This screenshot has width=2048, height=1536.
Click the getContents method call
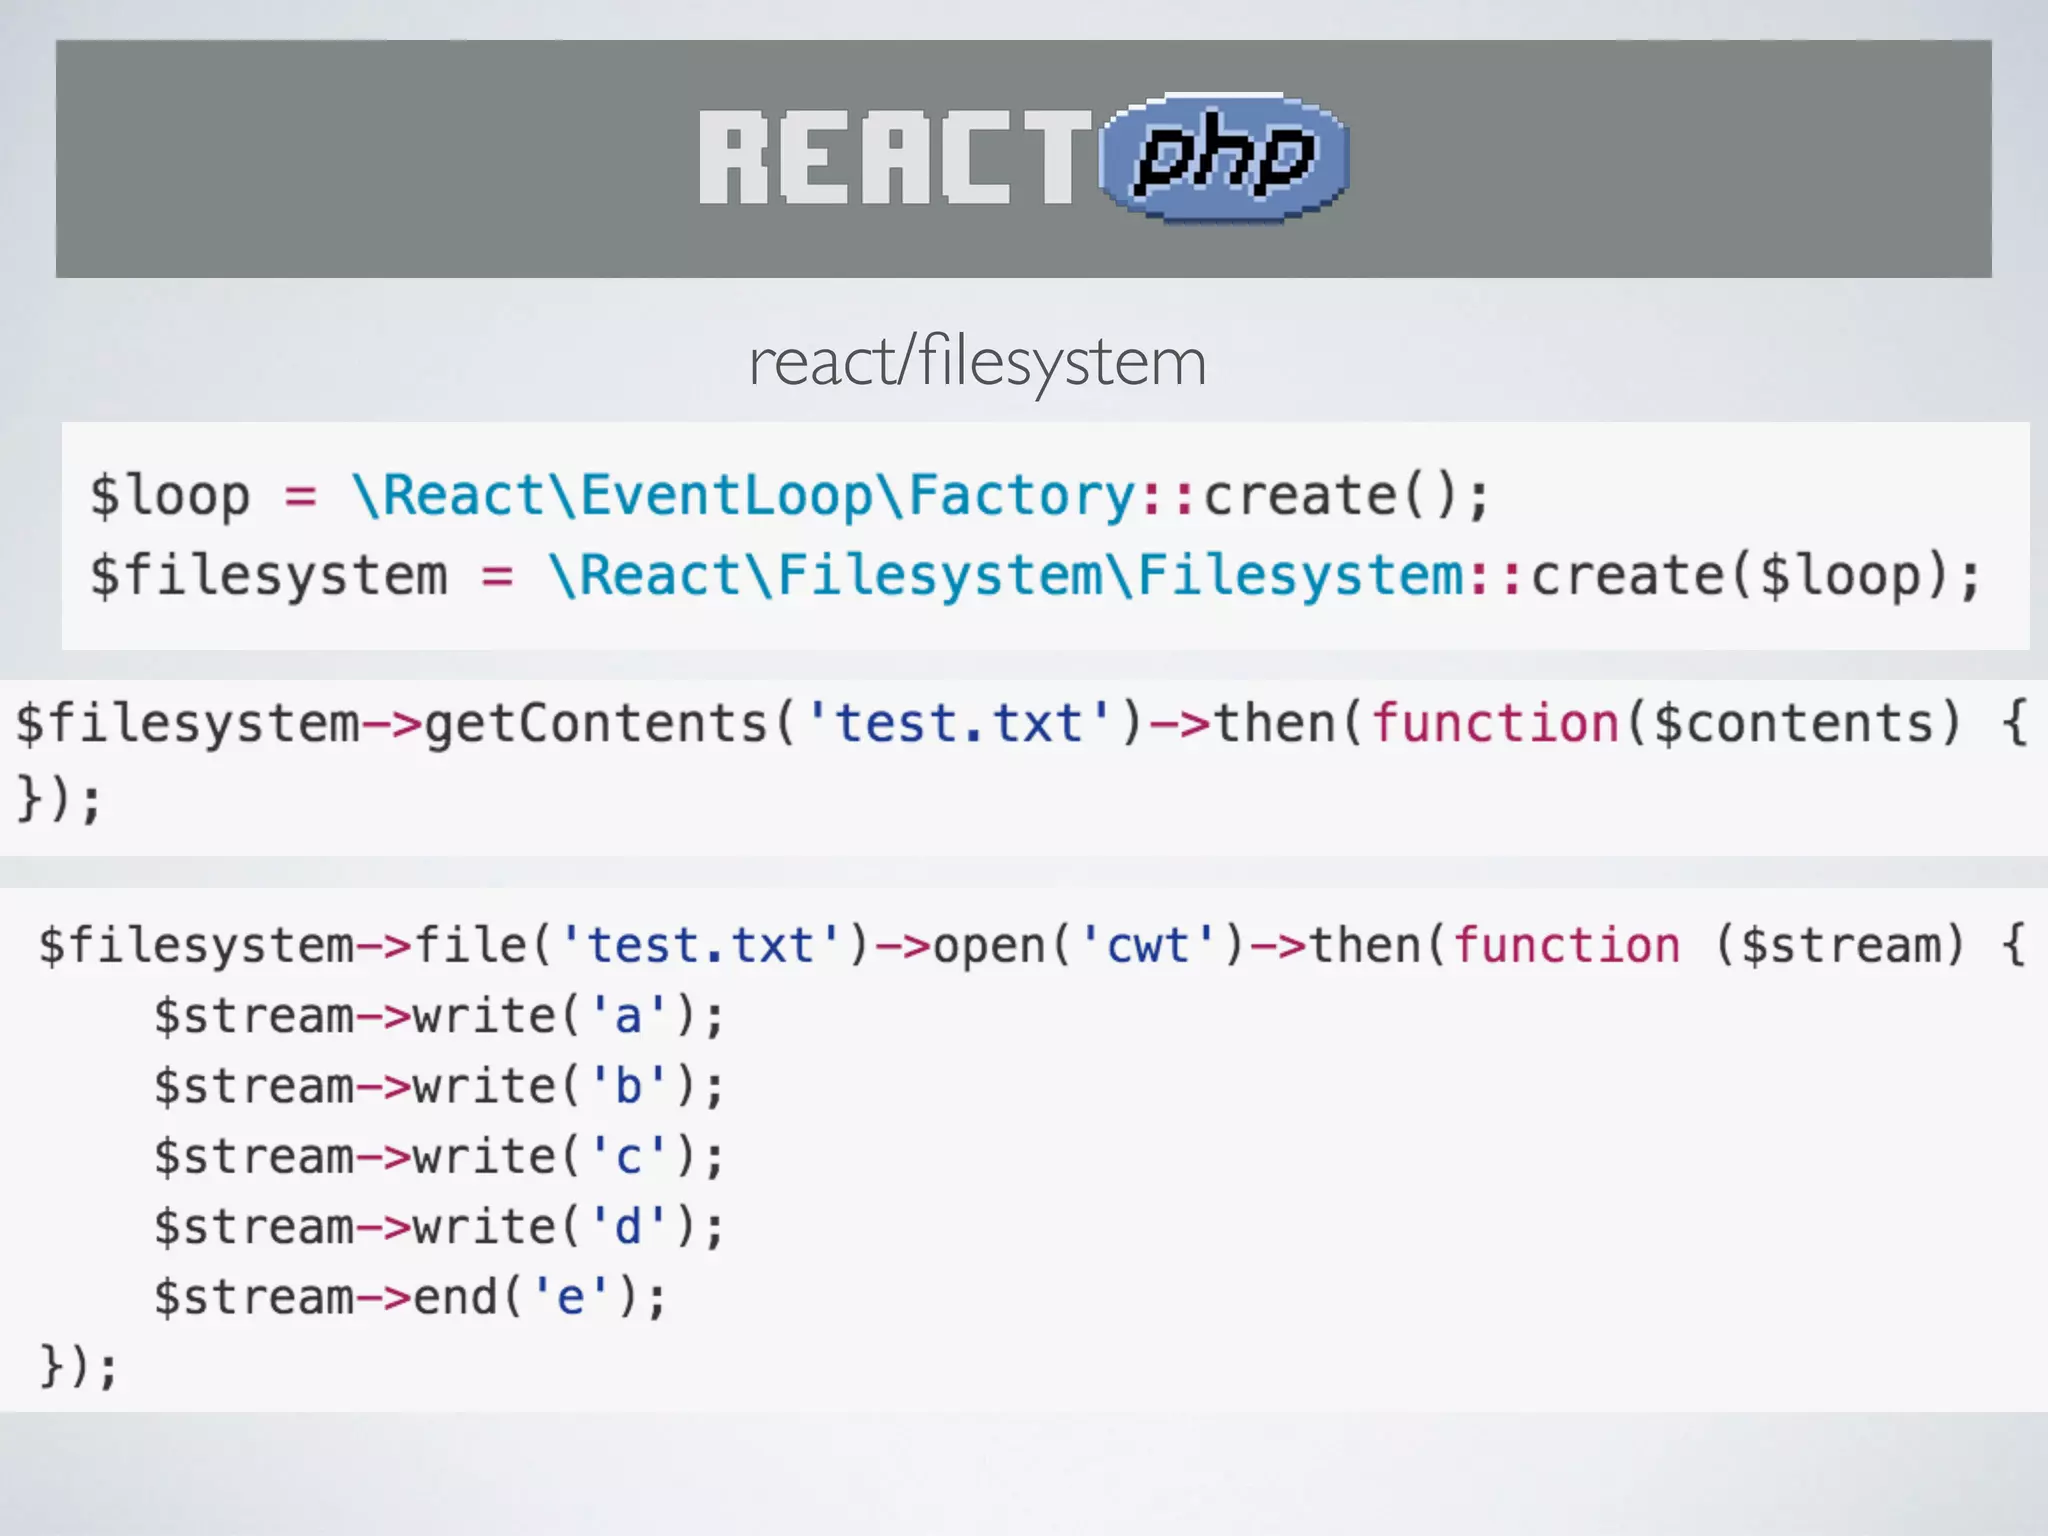pyautogui.click(x=595, y=723)
